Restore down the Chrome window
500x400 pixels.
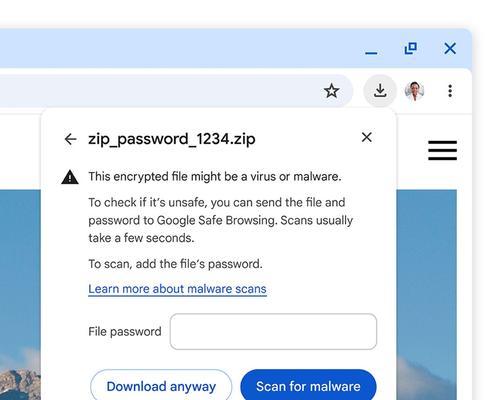[410, 48]
